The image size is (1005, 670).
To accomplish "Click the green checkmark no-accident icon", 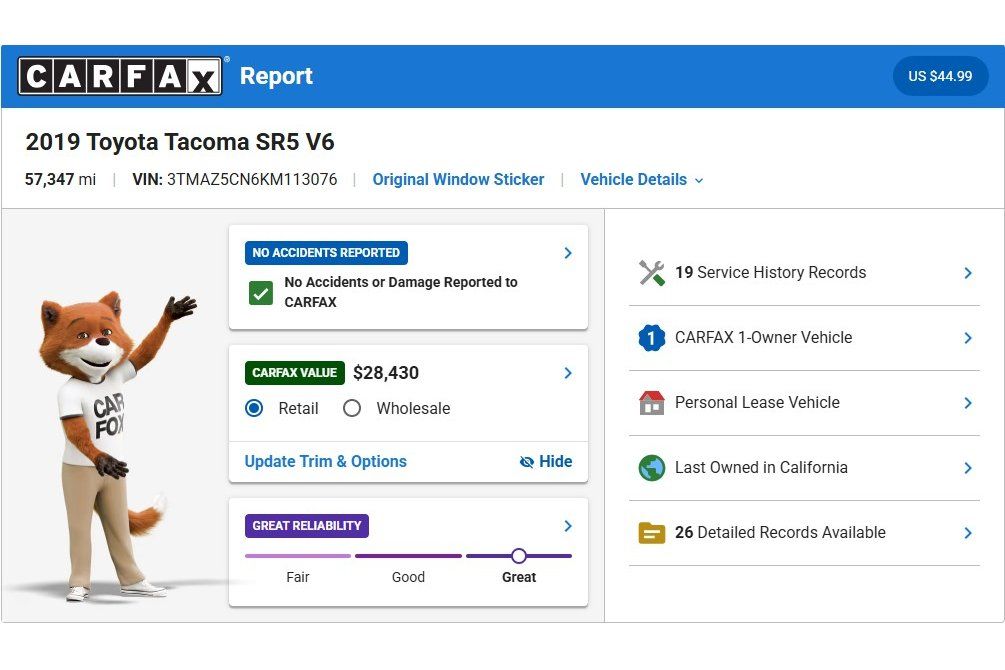I will pos(261,293).
